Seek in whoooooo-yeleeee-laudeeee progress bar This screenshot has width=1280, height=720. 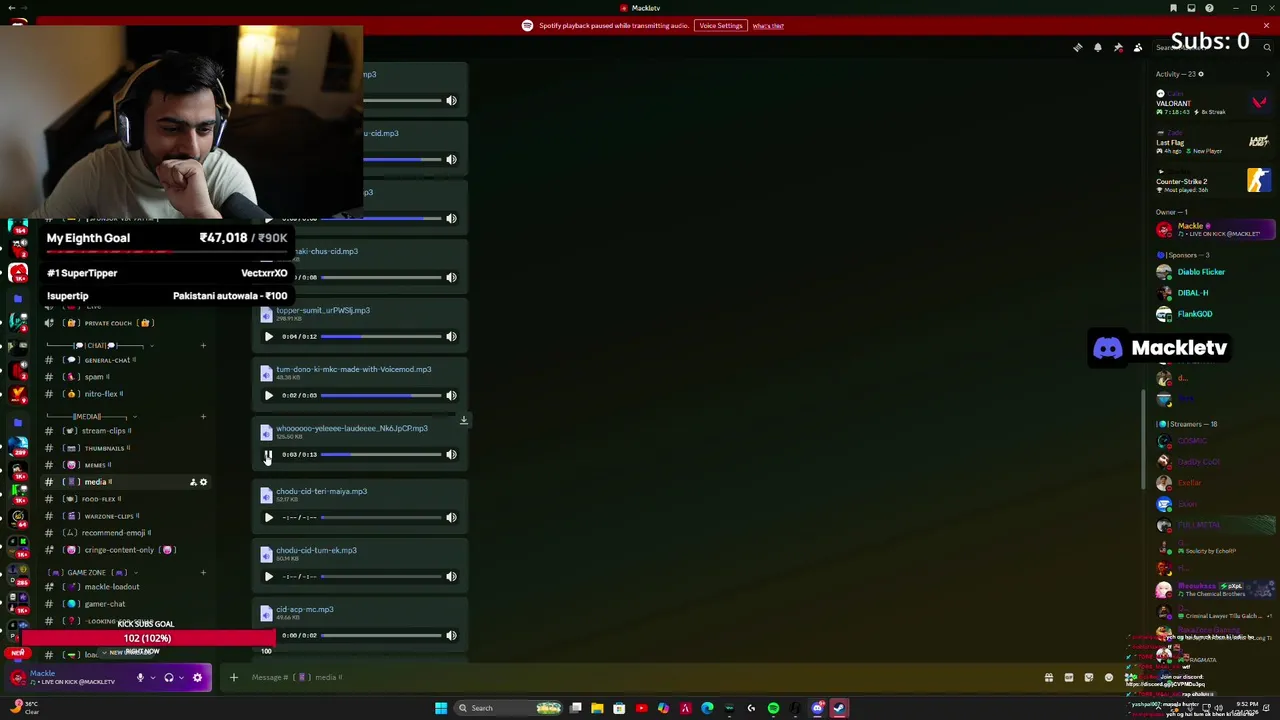381,455
